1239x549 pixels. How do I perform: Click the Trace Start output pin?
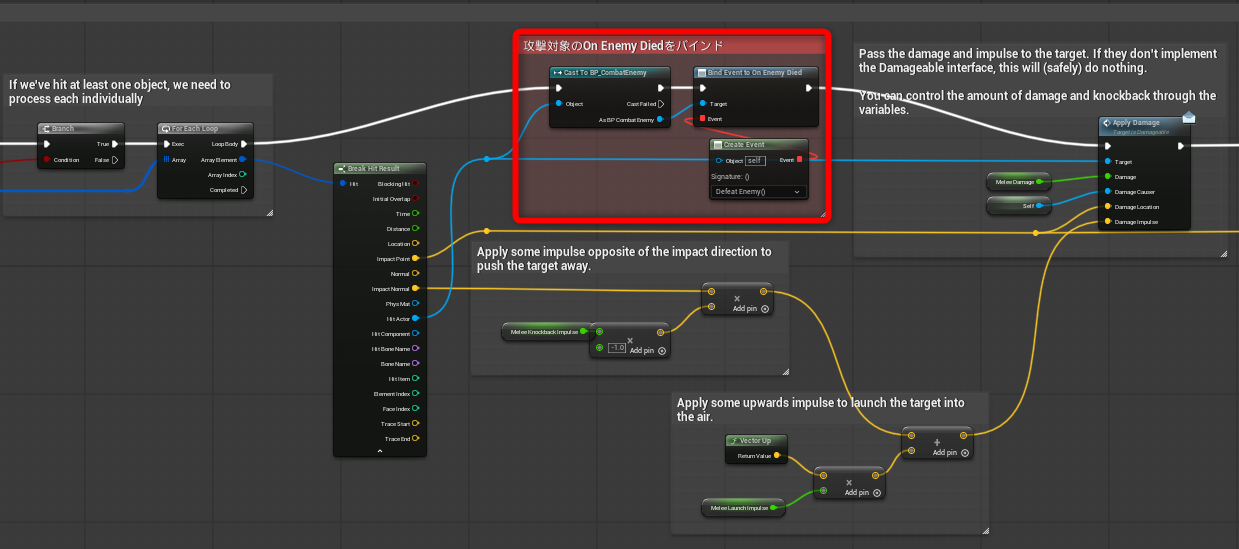415,424
